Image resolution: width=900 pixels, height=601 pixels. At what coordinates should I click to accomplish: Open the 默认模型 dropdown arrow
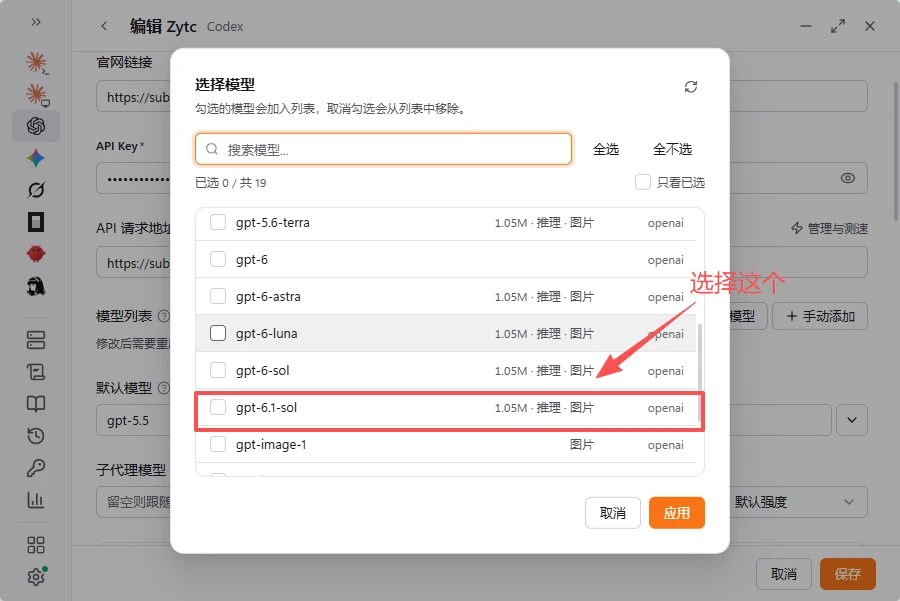[852, 420]
